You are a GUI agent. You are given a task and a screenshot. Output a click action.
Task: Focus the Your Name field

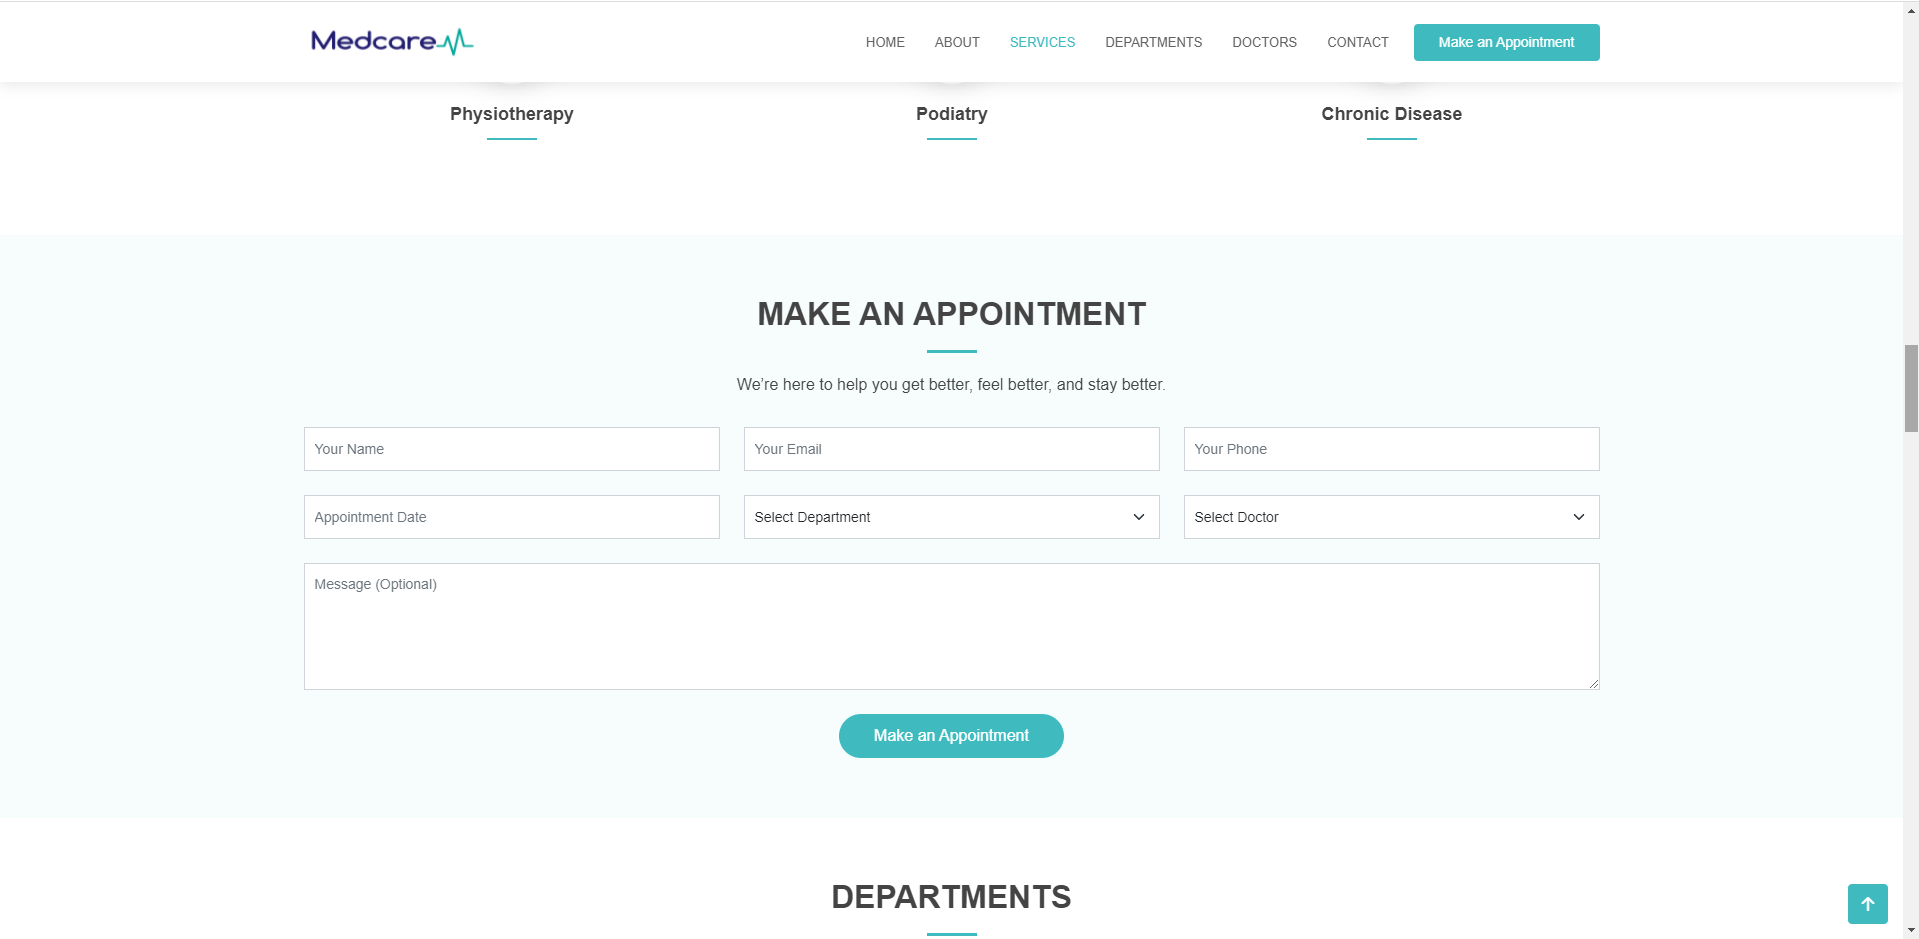pos(511,449)
